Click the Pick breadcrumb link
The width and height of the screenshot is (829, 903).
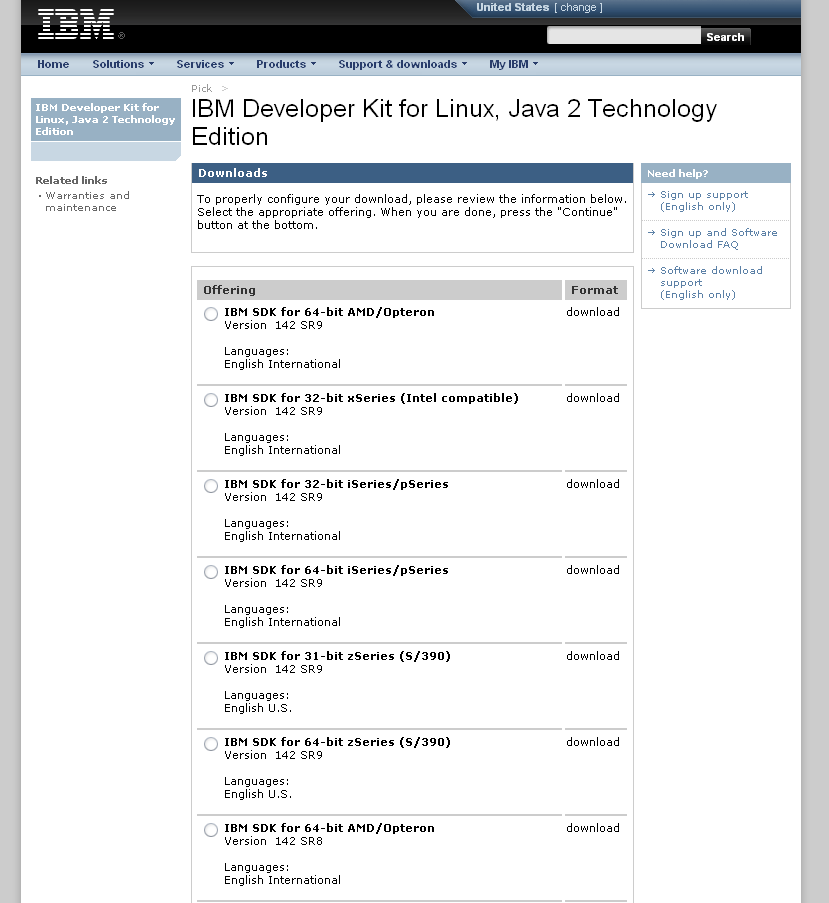coord(201,88)
